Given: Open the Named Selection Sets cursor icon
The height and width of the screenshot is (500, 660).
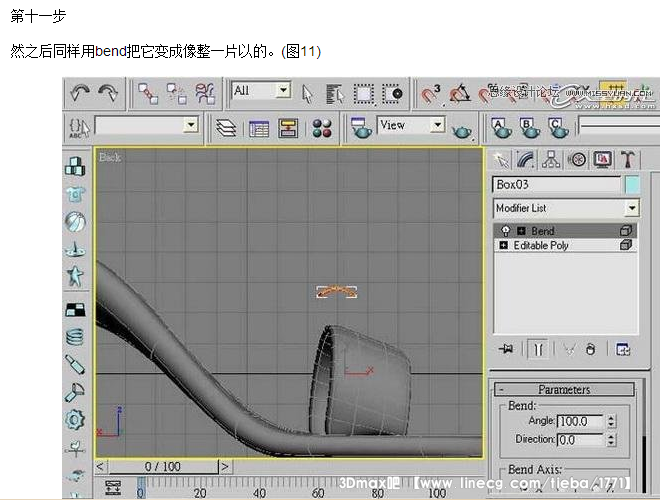Looking at the screenshot, I should pos(79,128).
